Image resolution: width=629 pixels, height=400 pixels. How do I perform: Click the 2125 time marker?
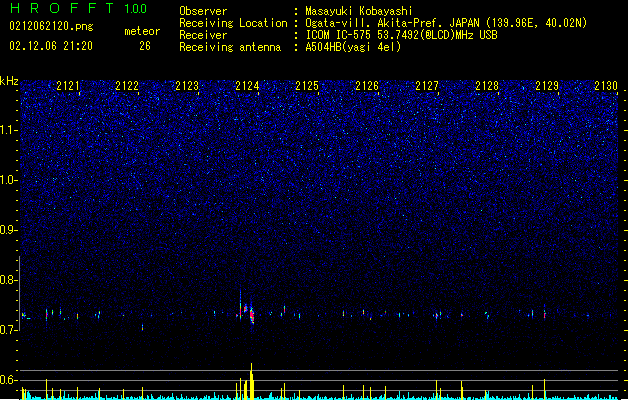tap(307, 86)
